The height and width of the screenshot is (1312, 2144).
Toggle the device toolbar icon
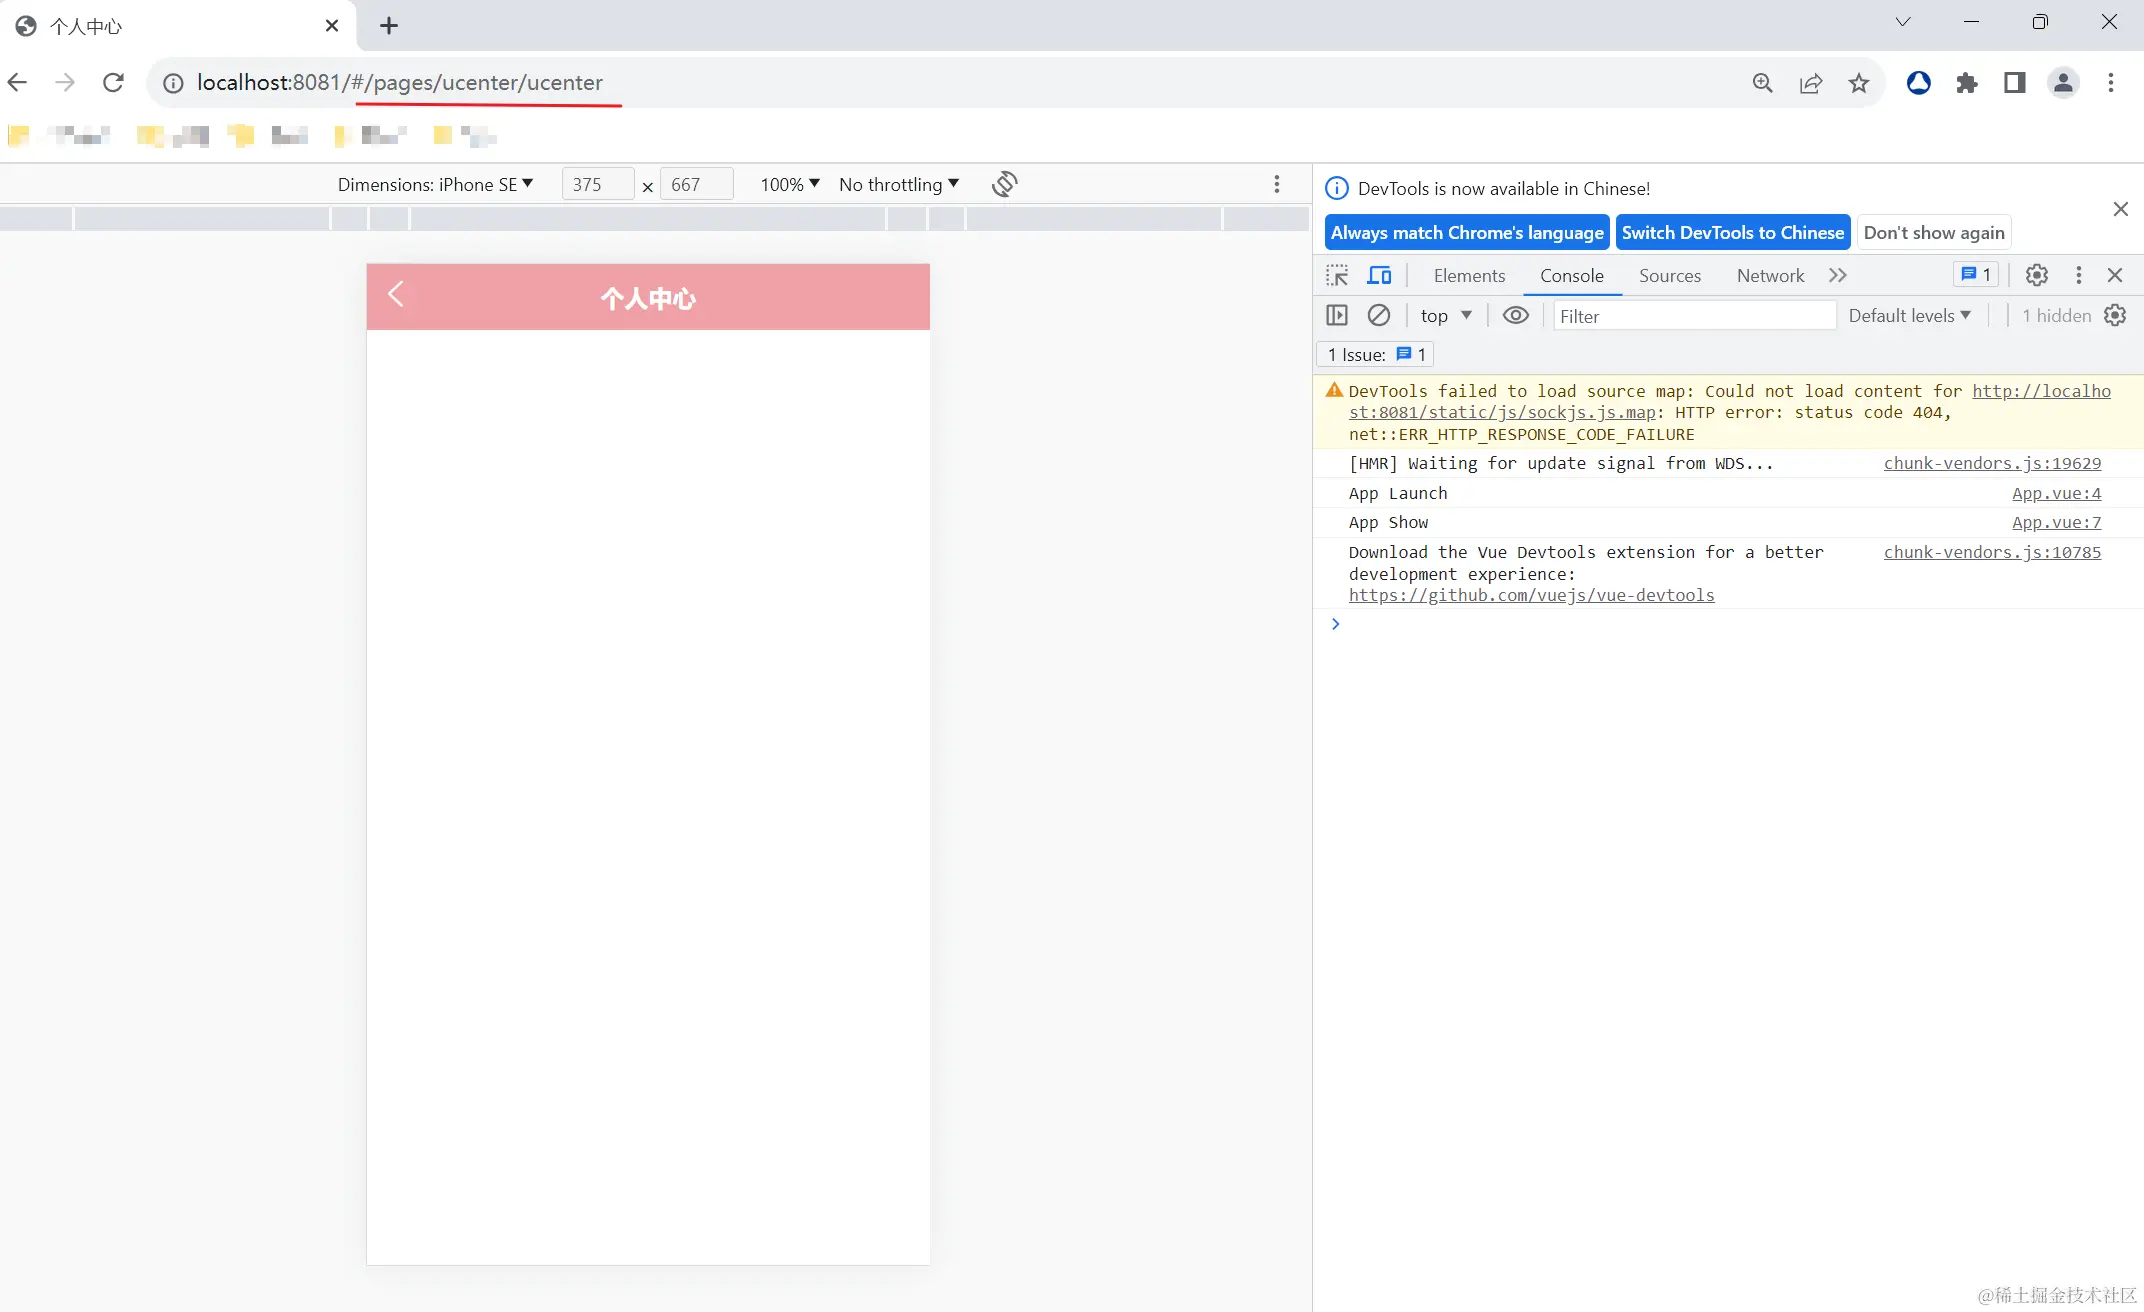(1380, 275)
